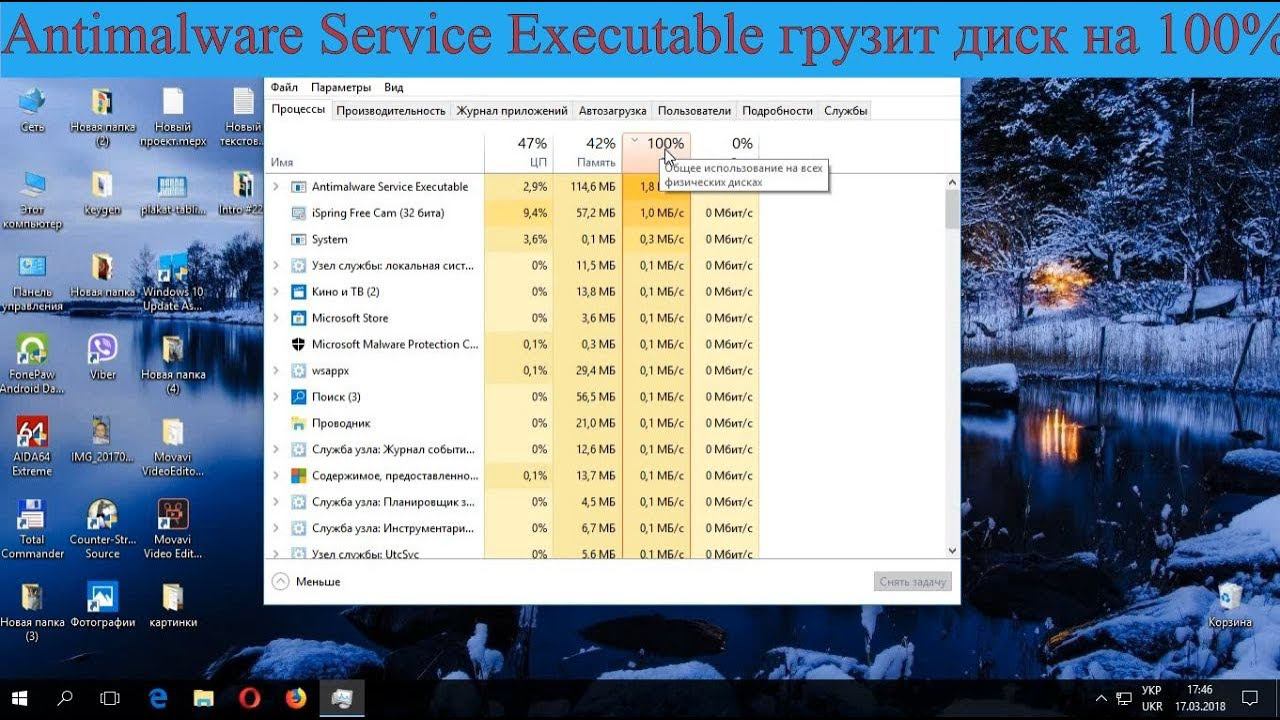
Task: Open the Сеть network desktop icon
Action: [x=33, y=108]
